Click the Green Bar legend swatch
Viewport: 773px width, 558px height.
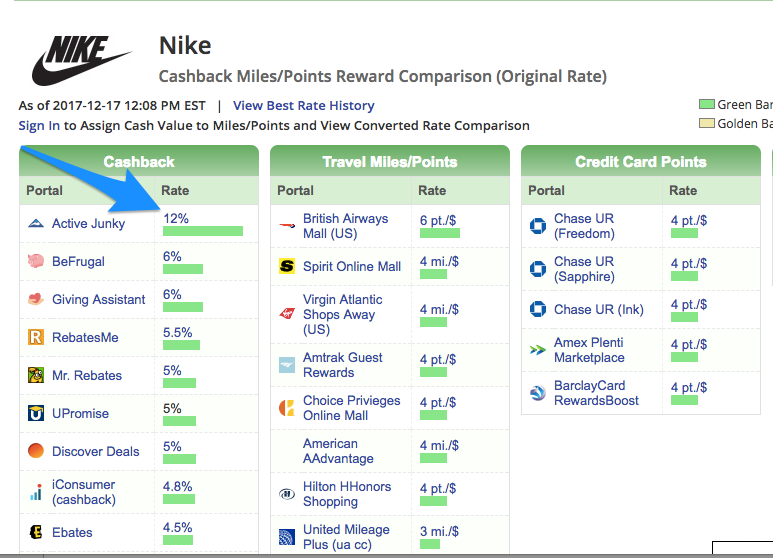[707, 105]
